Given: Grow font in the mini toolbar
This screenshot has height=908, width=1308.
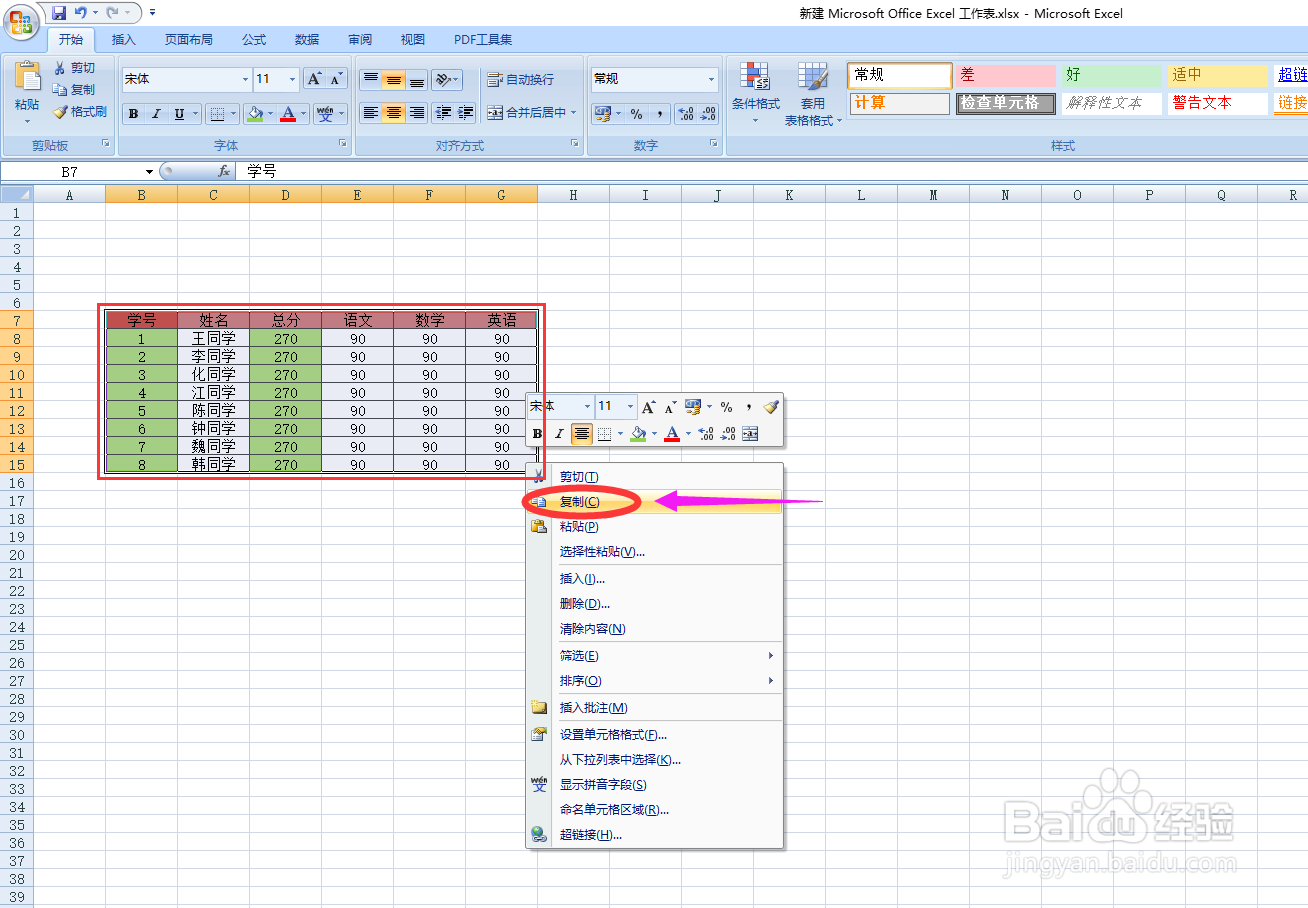Looking at the screenshot, I should [649, 407].
